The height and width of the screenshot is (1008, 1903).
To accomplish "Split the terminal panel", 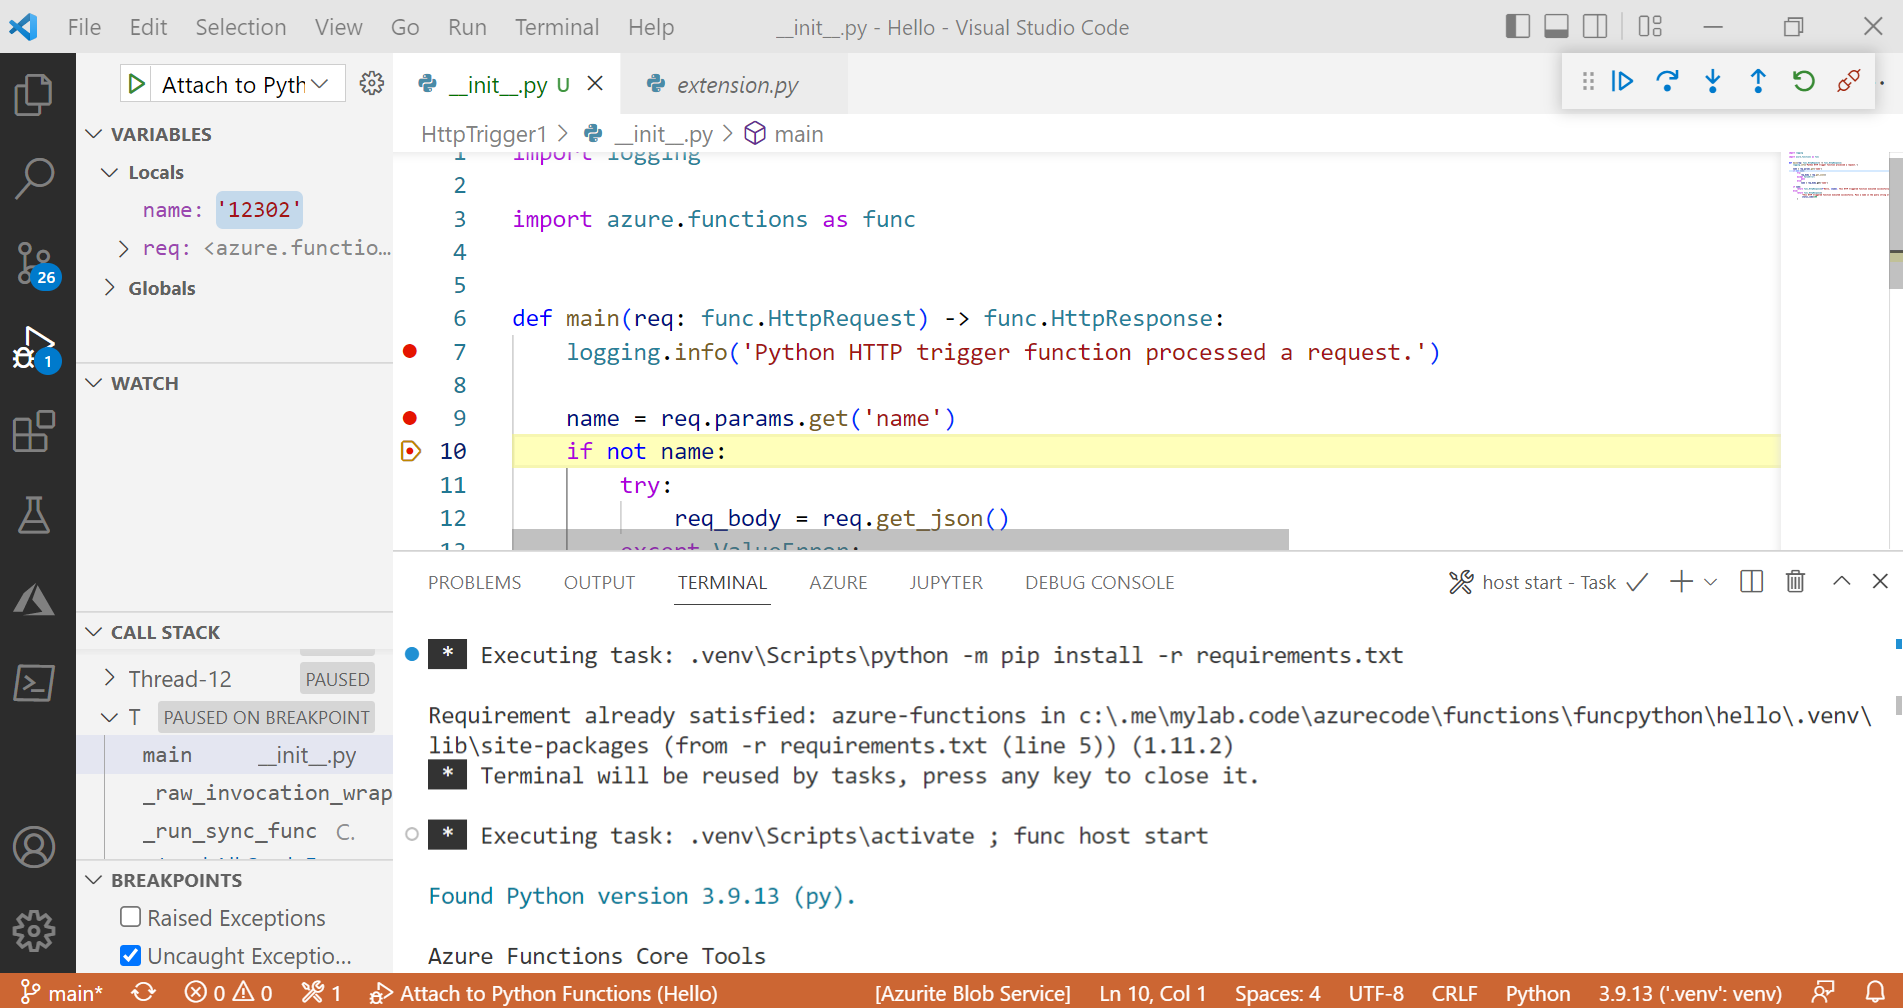I will click(x=1751, y=582).
